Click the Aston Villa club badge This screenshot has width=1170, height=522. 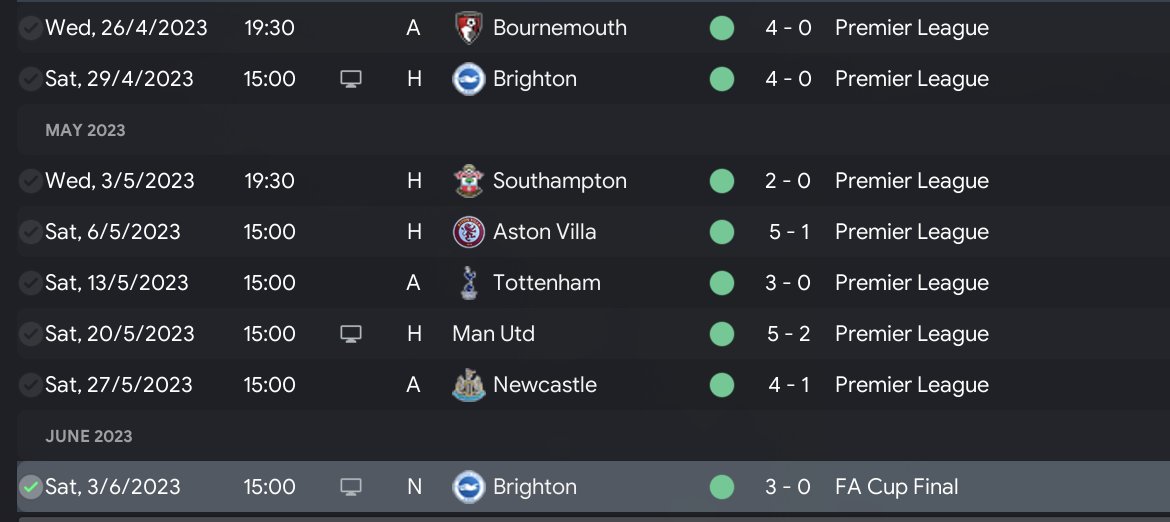(x=465, y=232)
